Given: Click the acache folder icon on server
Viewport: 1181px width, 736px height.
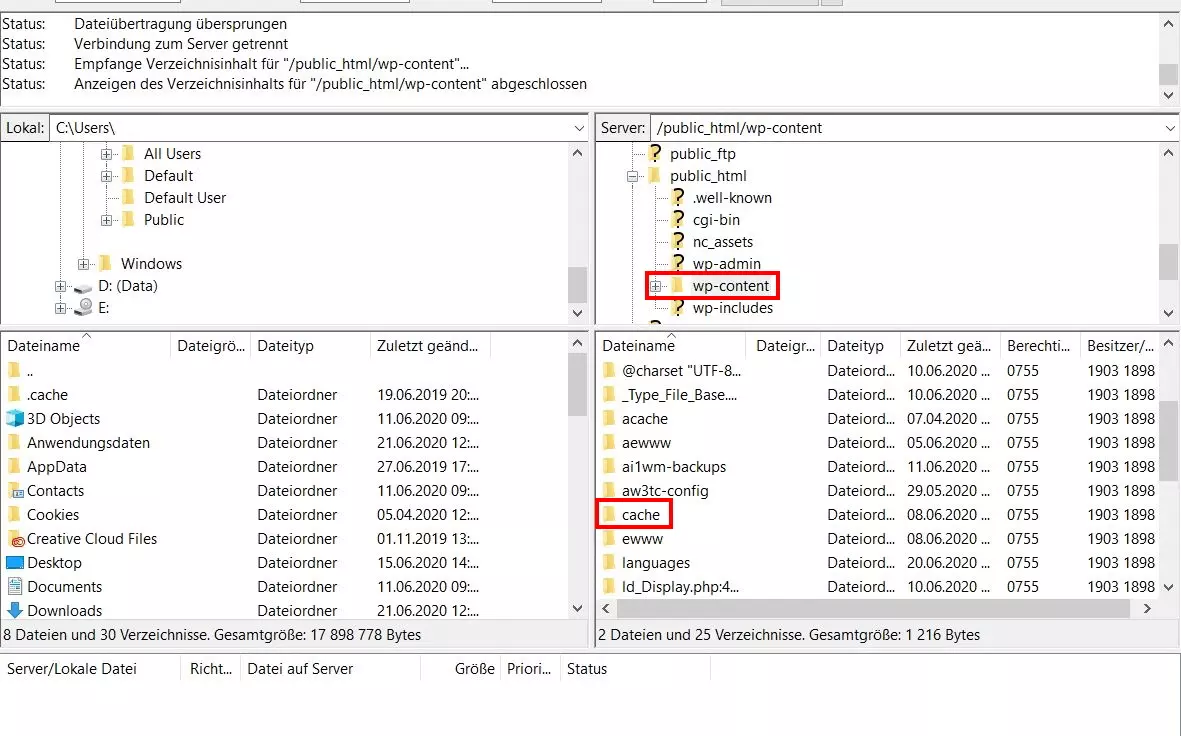Looking at the screenshot, I should tap(609, 418).
